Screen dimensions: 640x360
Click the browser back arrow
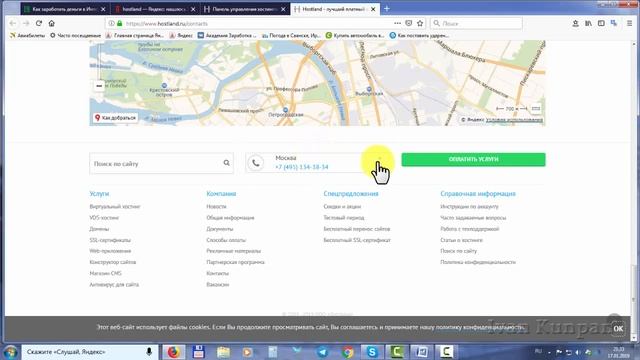coord(13,24)
